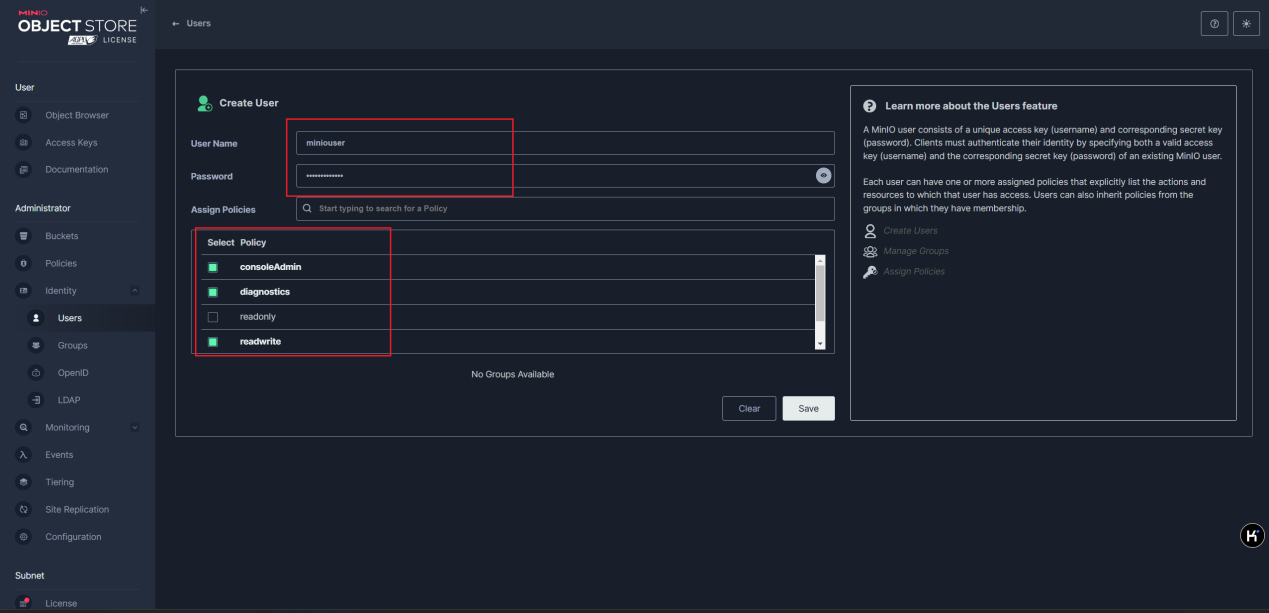Click the Policies sidebar icon
Screen dimensions: 1269x613
pos(24,263)
